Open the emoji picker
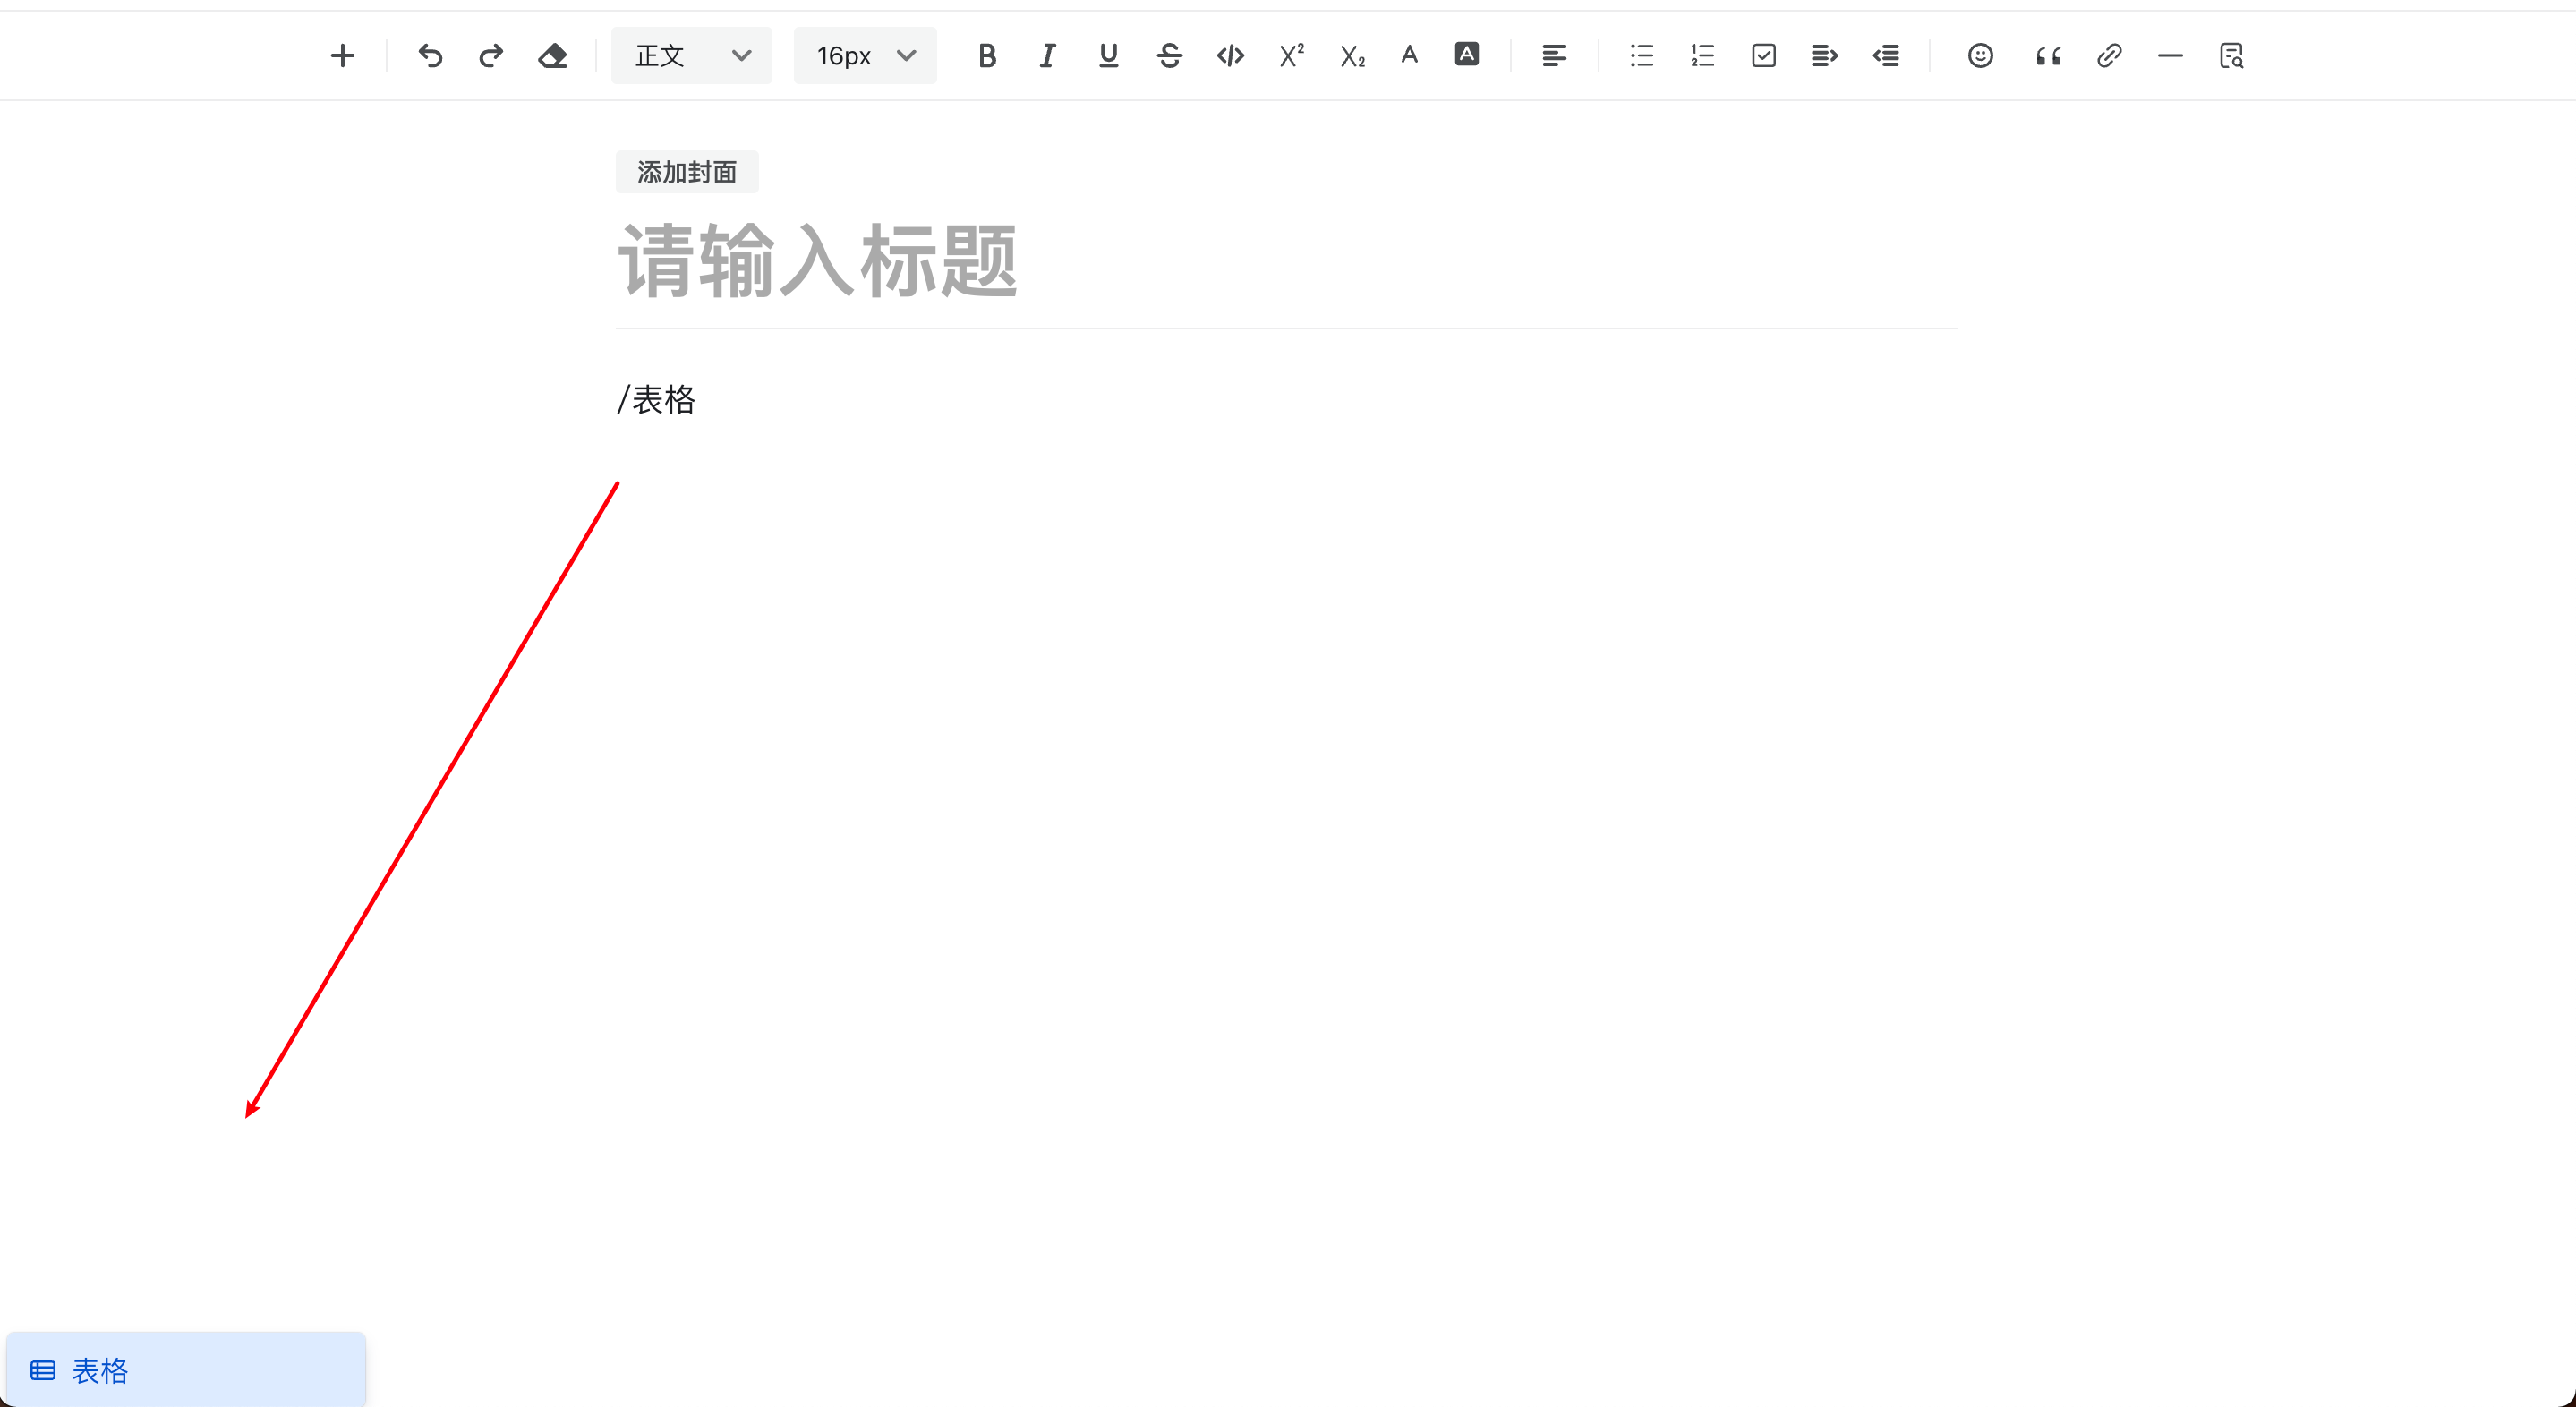2576x1407 pixels. coord(1979,55)
